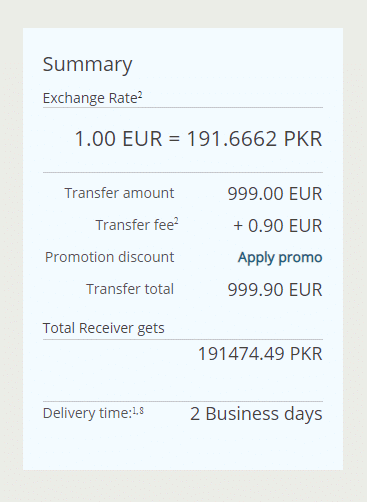
Task: Click the 191474.49 PKR receiver amount
Action: pyautogui.click(x=260, y=354)
